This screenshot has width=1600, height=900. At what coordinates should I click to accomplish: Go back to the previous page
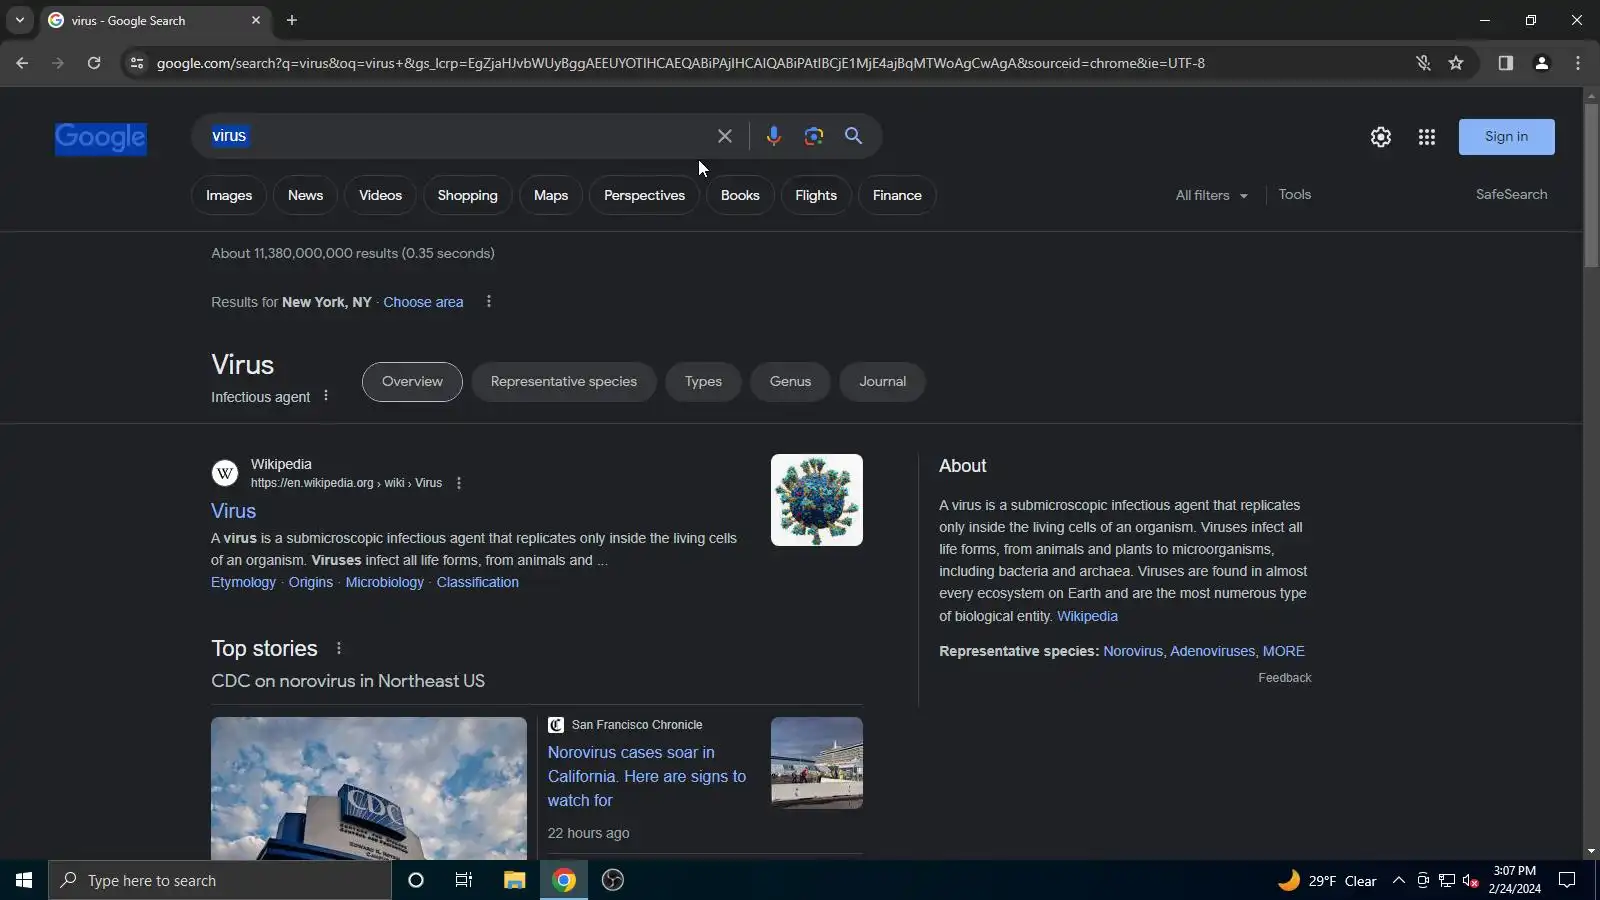[x=22, y=63]
